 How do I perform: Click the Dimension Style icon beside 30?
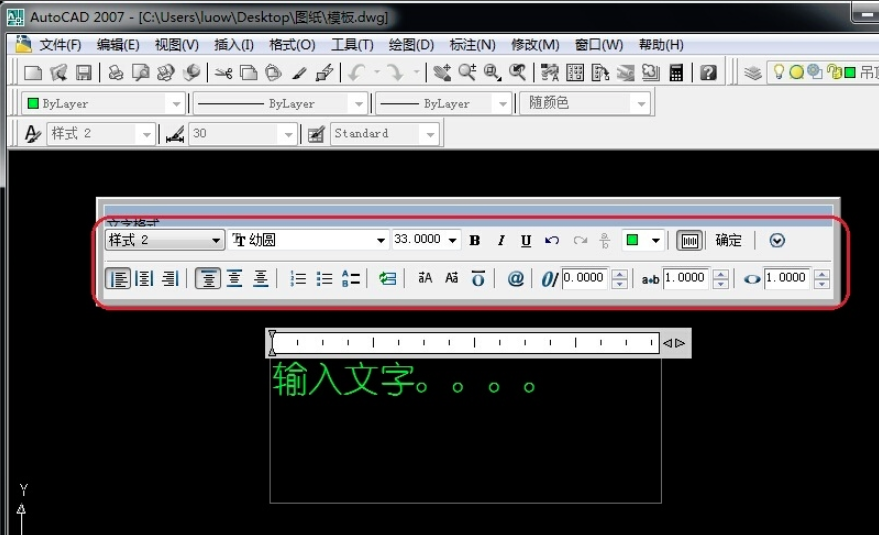coord(175,133)
